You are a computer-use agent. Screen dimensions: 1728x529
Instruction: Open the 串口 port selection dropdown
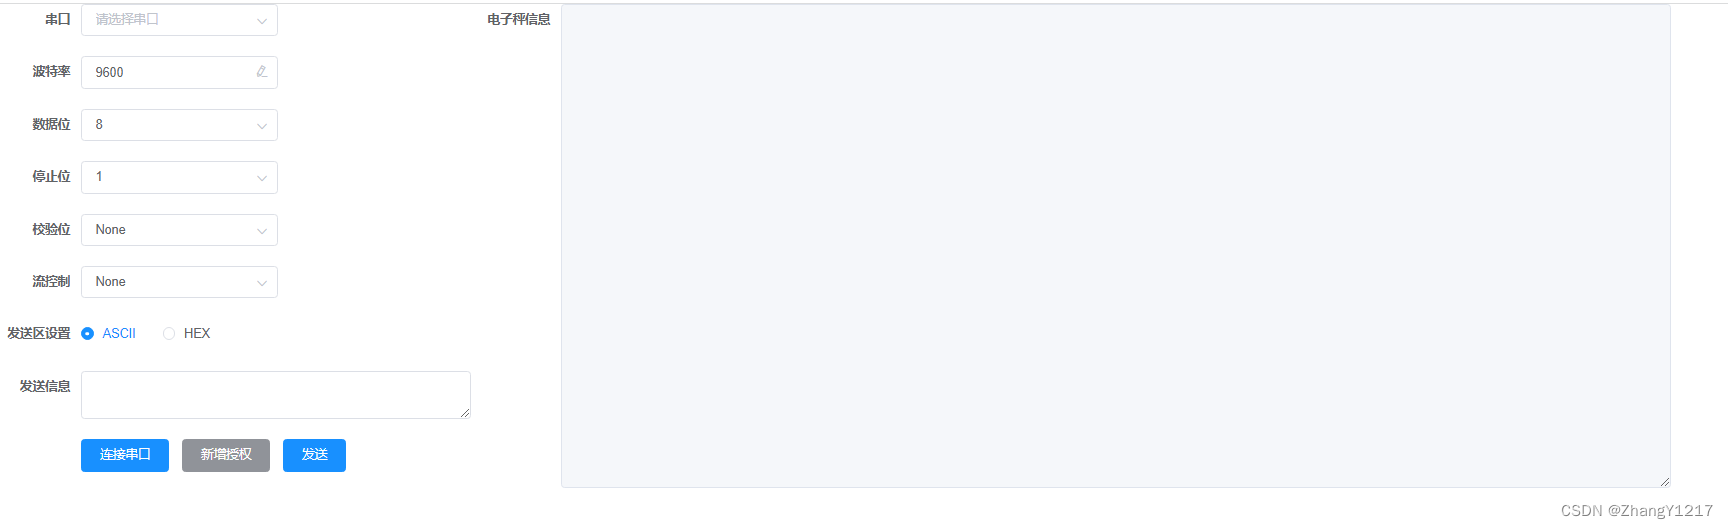coord(179,20)
